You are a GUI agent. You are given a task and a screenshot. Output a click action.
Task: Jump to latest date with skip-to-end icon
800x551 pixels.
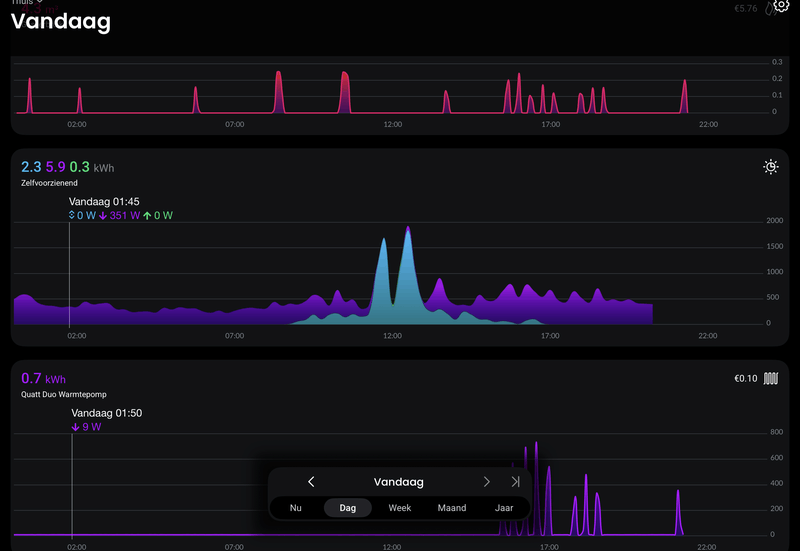tap(515, 482)
